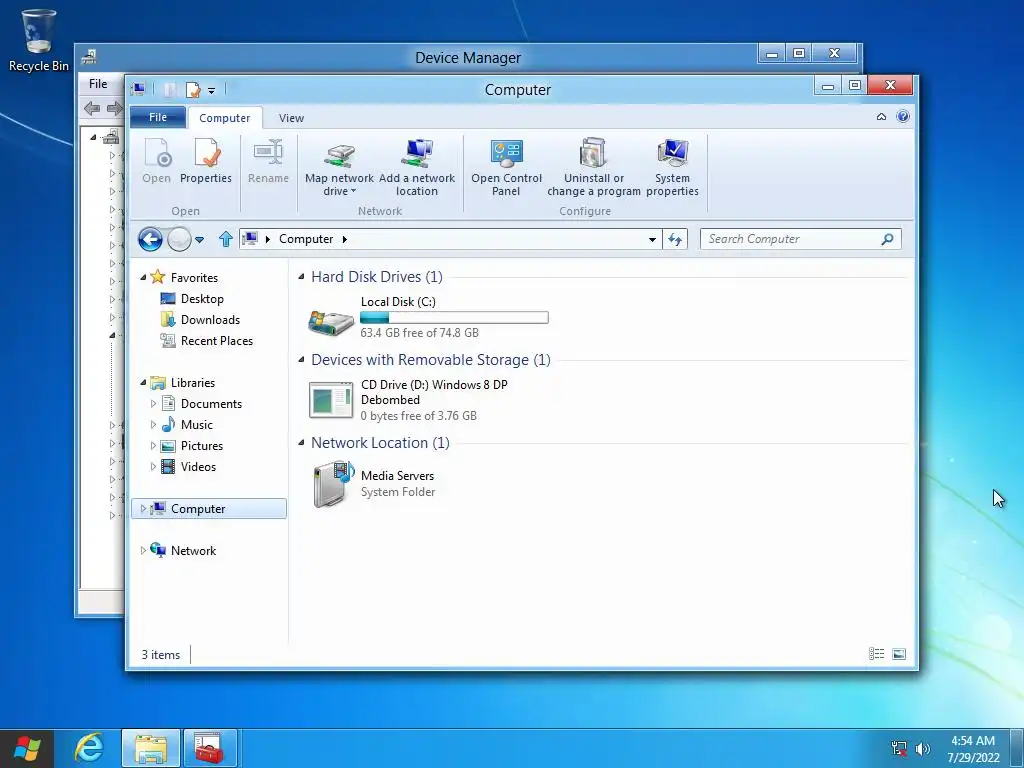Expand the Network tree node
1024x768 pixels.
click(x=143, y=551)
